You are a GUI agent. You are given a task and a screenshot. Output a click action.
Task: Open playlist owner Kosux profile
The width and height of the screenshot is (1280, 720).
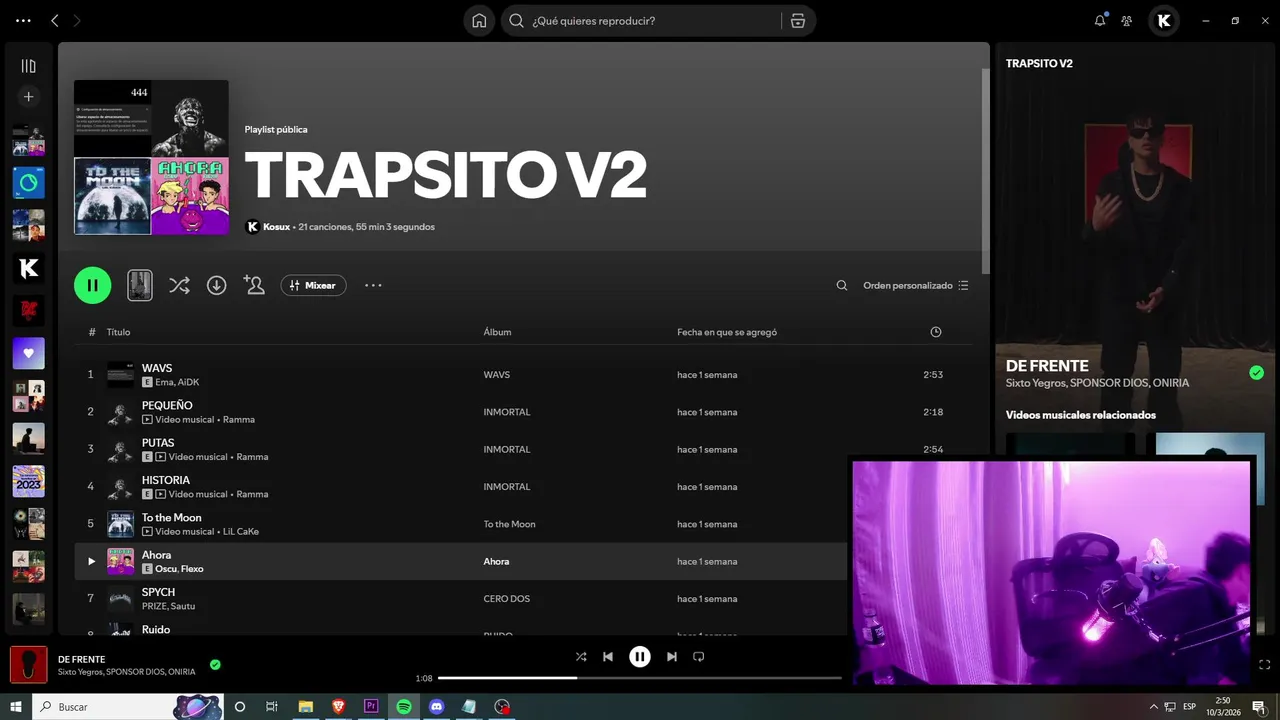point(276,227)
